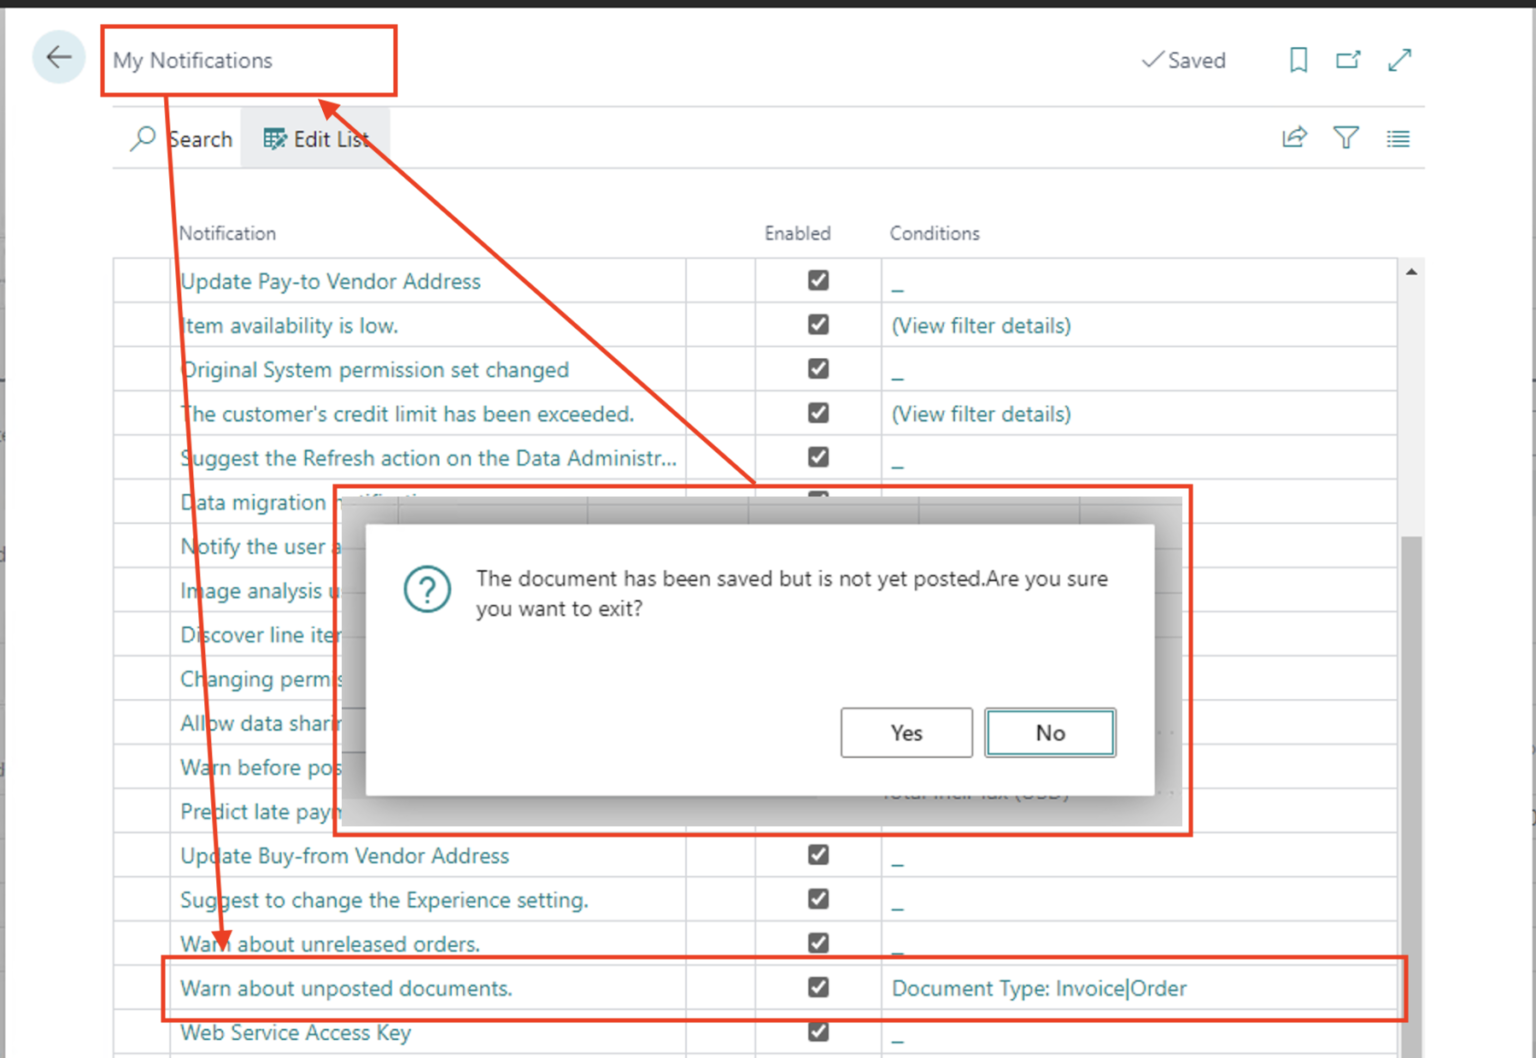Click the Share icon
Image resolution: width=1536 pixels, height=1058 pixels.
click(x=1294, y=137)
